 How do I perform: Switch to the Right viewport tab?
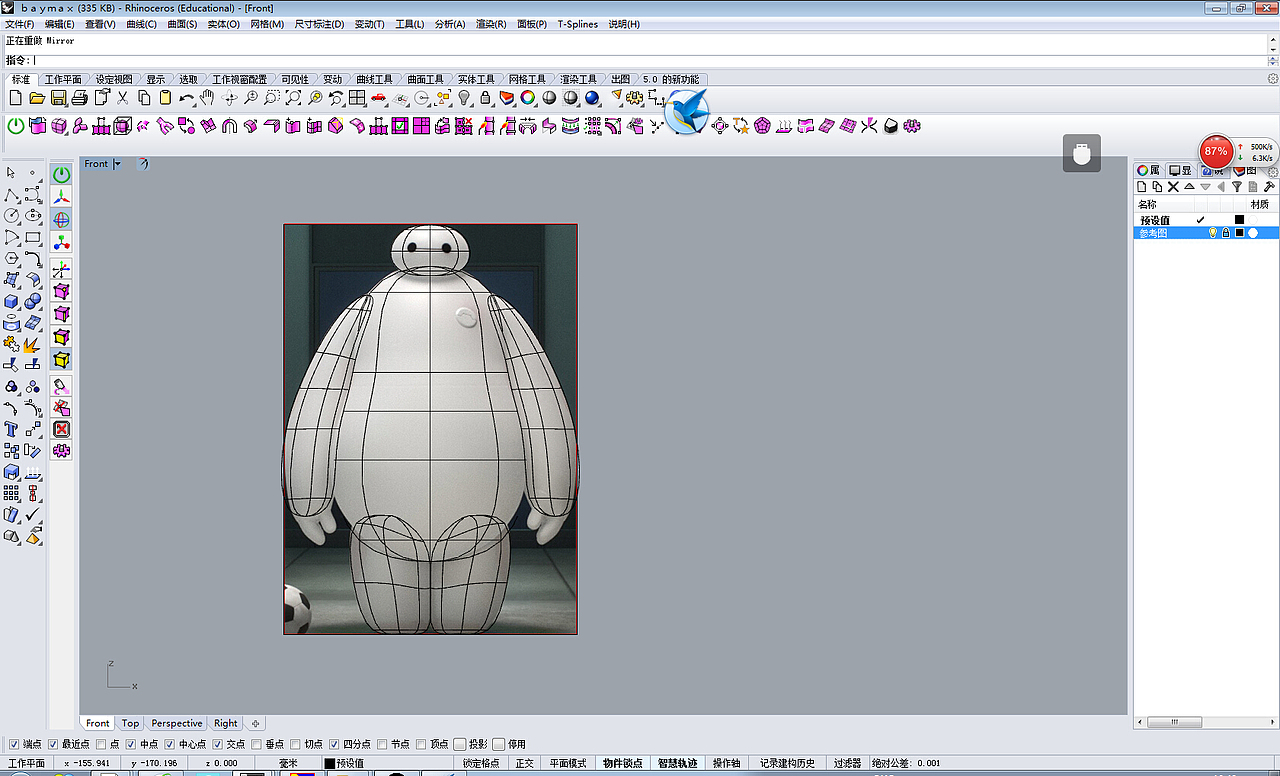tap(226, 723)
